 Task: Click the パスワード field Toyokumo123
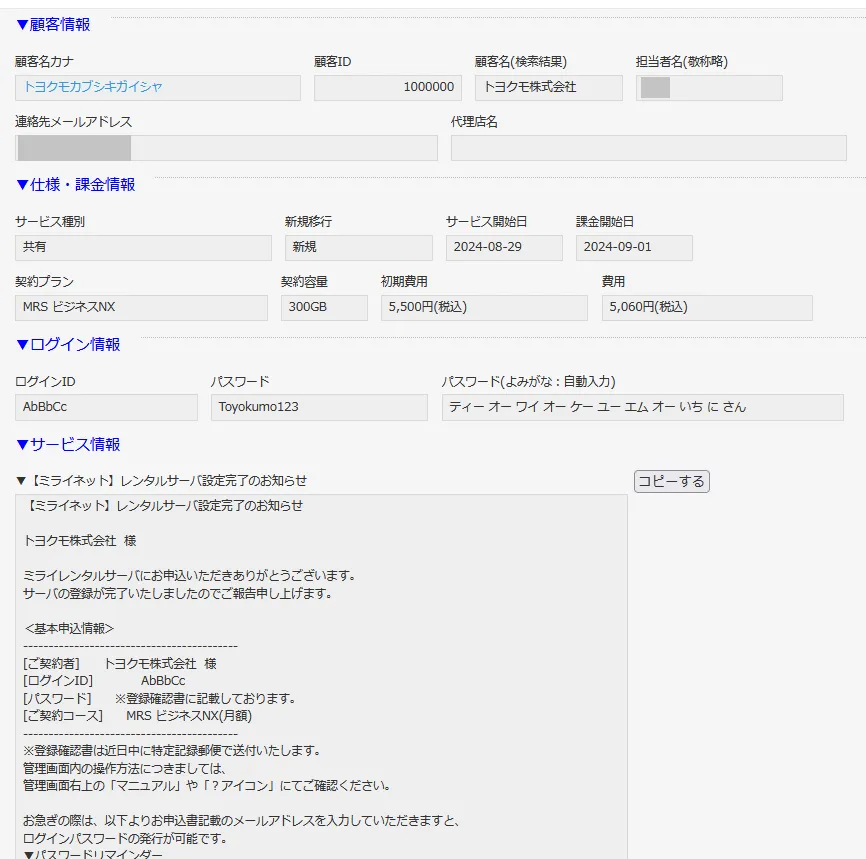click(319, 408)
